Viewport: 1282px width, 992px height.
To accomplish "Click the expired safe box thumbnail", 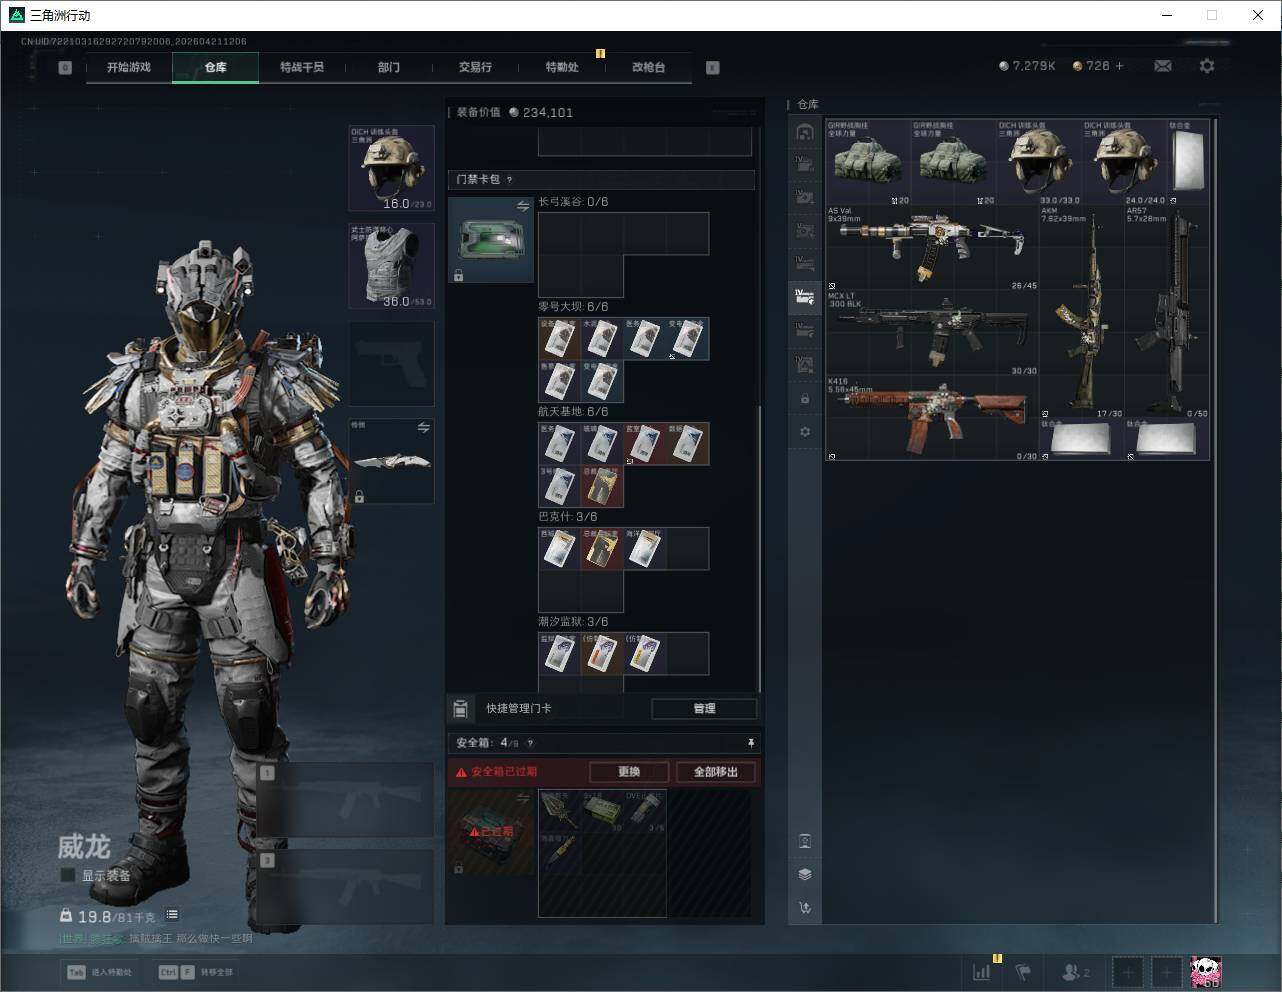I will (491, 831).
